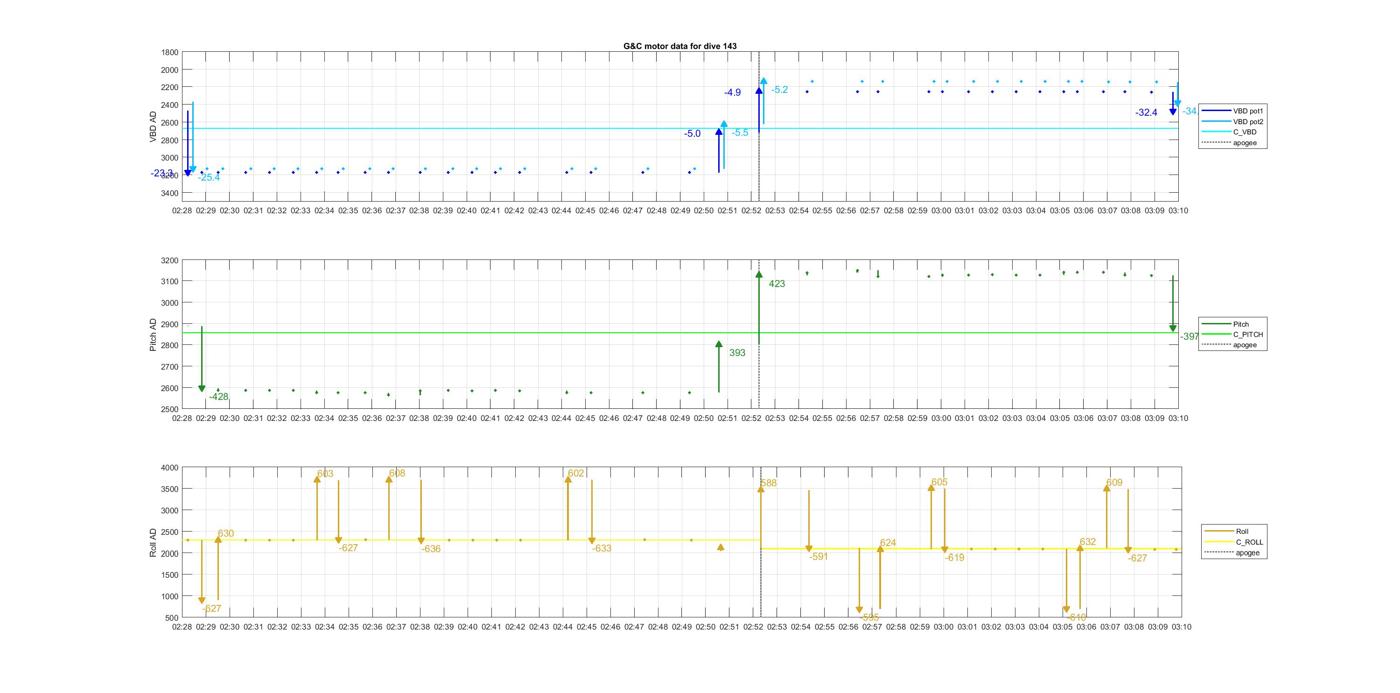Viewport: 1400px width, 693px height.
Task: Click the '-5.2' VBD data label
Action: pos(780,90)
